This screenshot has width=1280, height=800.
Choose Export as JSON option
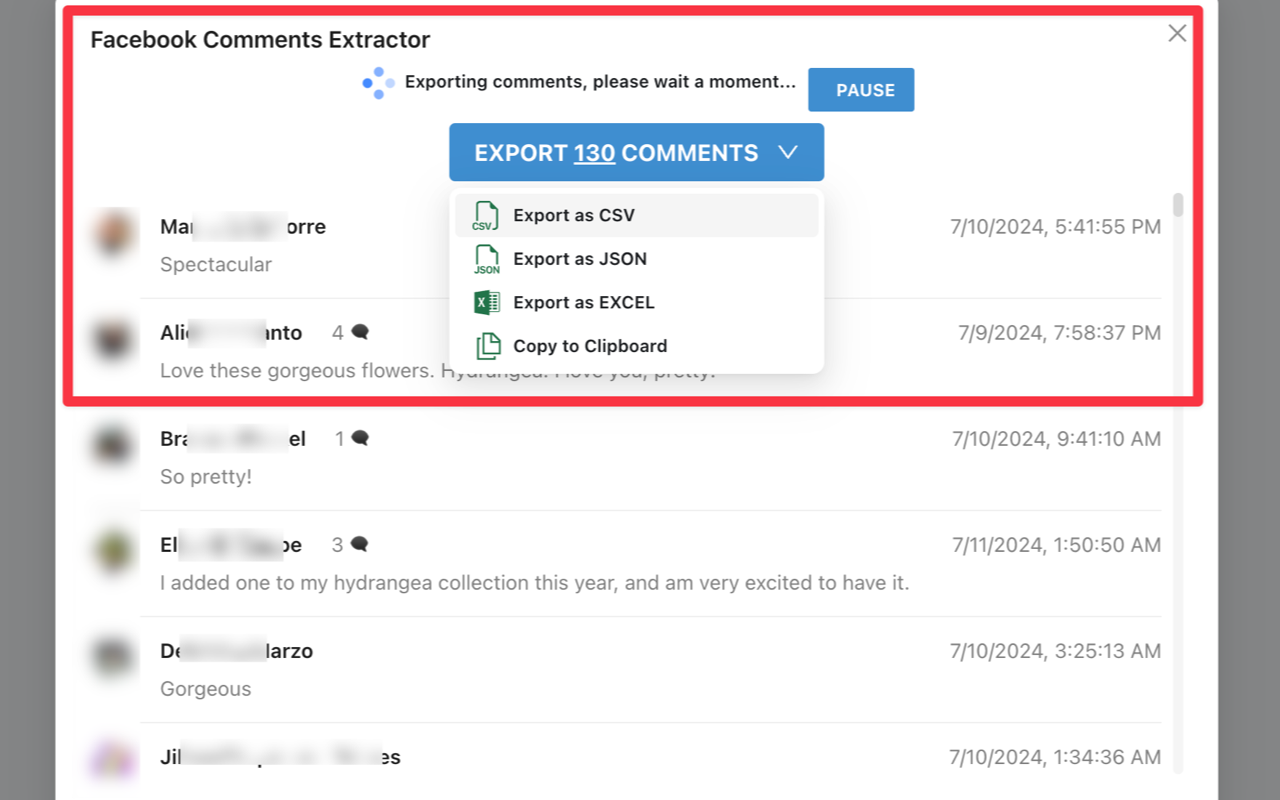click(580, 259)
